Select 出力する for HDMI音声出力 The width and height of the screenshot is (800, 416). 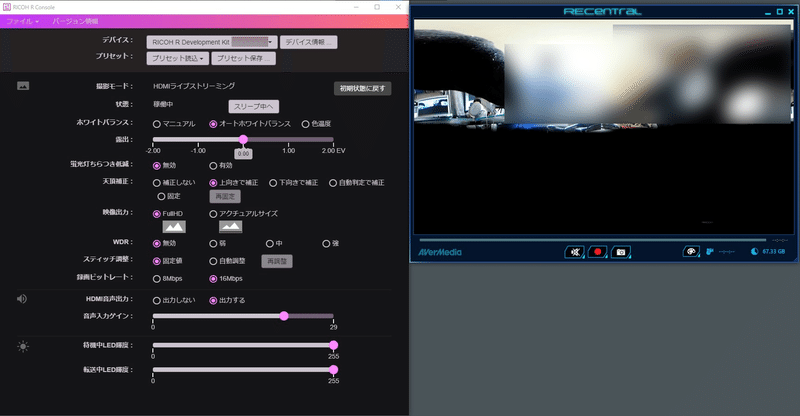[x=213, y=301]
